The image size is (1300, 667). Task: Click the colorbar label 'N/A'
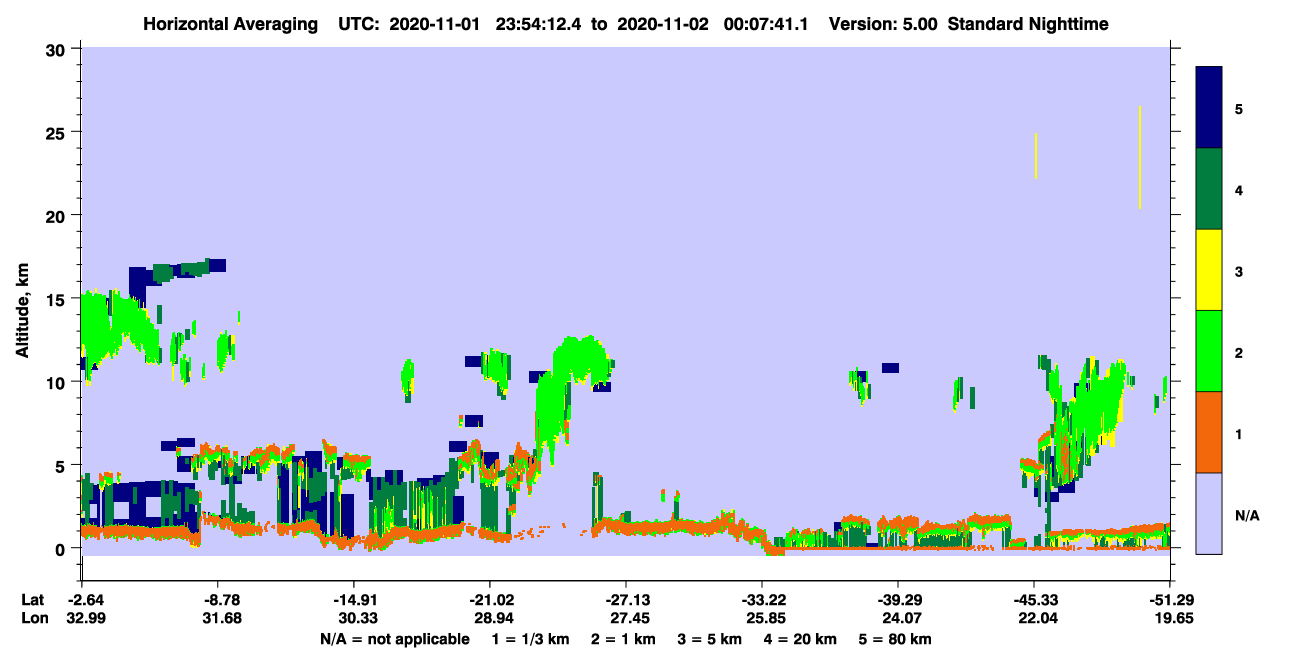pyautogui.click(x=1246, y=515)
